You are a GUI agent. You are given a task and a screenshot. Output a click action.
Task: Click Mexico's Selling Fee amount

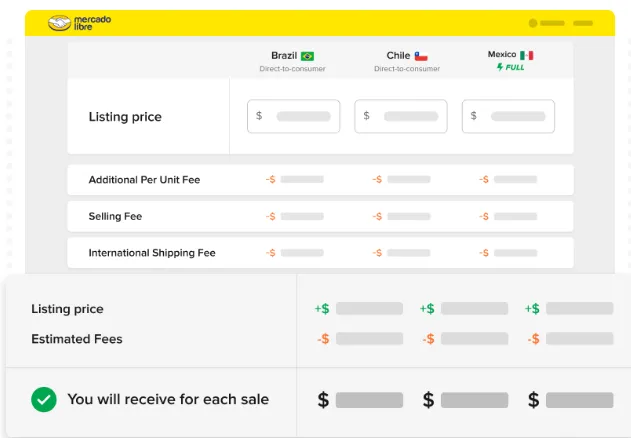point(508,217)
